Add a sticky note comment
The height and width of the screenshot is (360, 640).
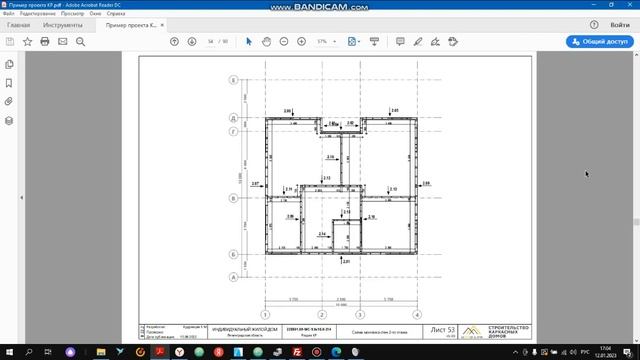tap(400, 42)
